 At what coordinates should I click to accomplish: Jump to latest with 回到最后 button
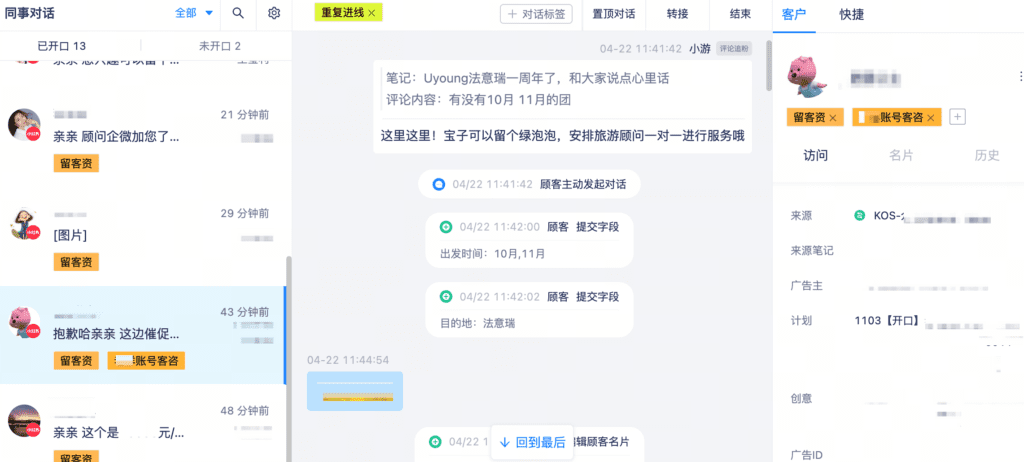click(532, 442)
